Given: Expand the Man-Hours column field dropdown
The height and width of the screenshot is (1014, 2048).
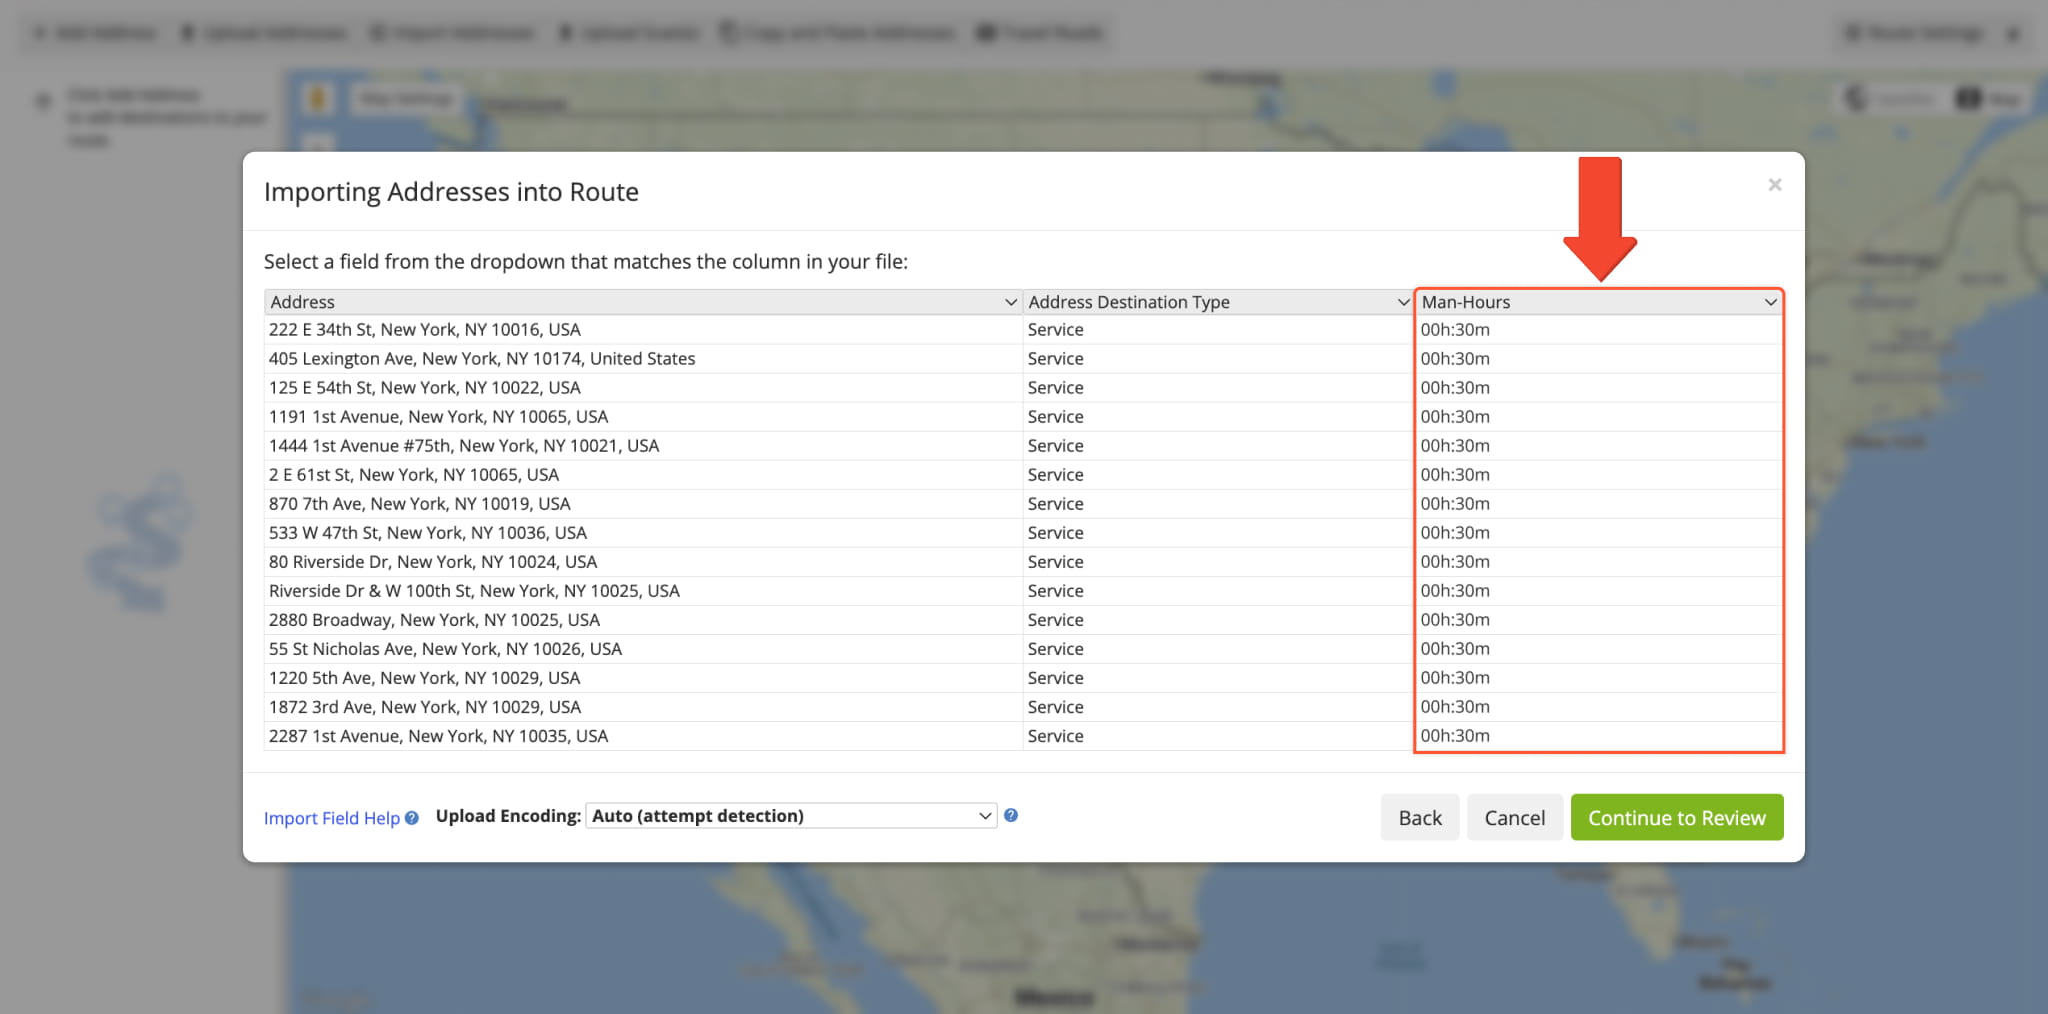Looking at the screenshot, I should pyautogui.click(x=1598, y=302).
